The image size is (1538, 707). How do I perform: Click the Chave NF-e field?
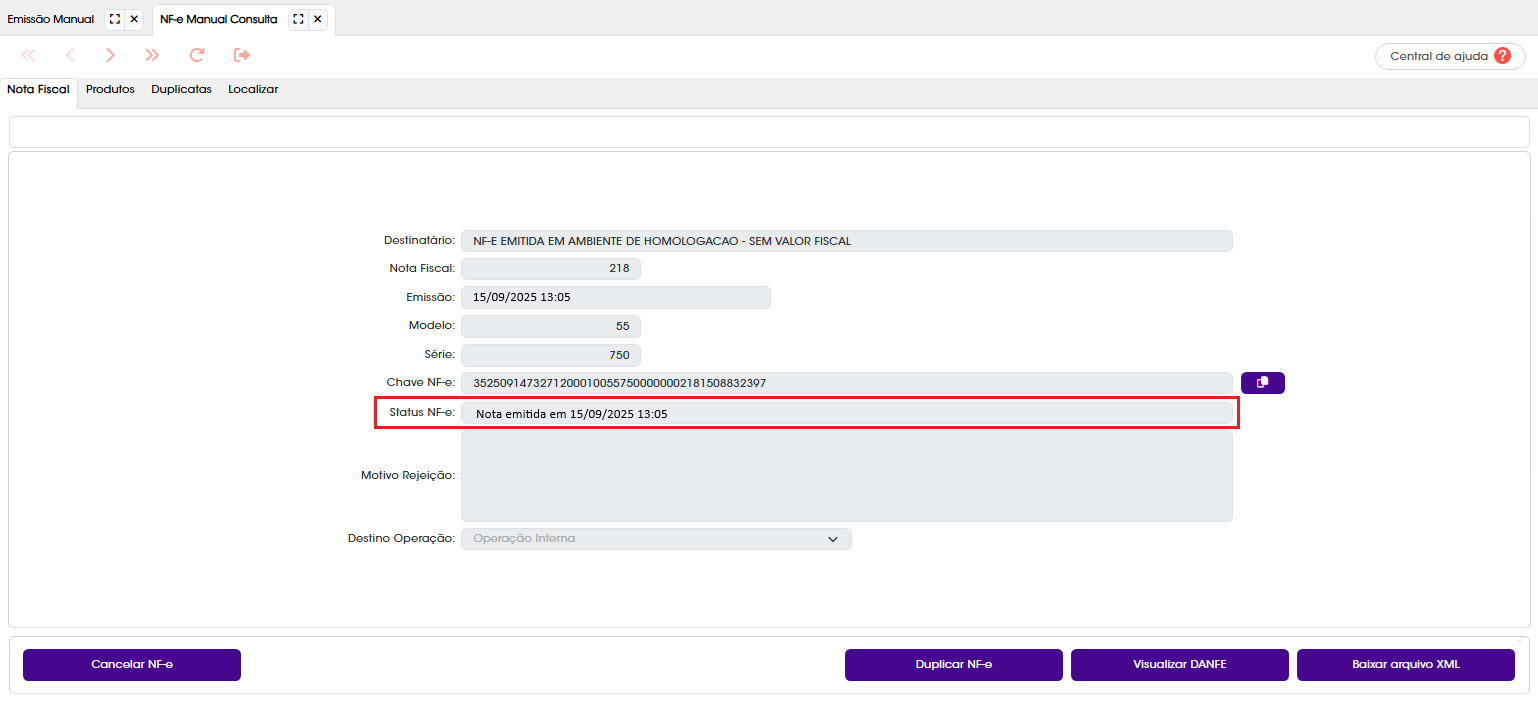(x=846, y=383)
